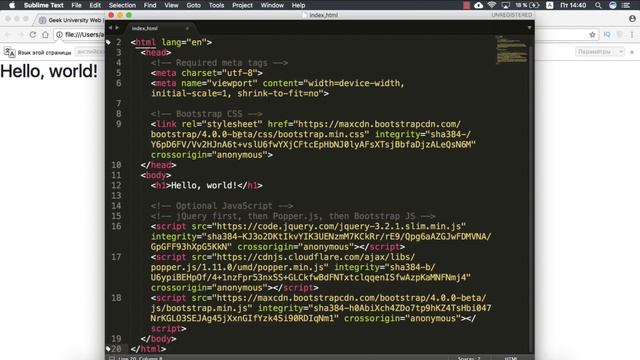The image size is (640, 360).
Task: Open the Spaces indentation setting in status bar
Action: 469,358
